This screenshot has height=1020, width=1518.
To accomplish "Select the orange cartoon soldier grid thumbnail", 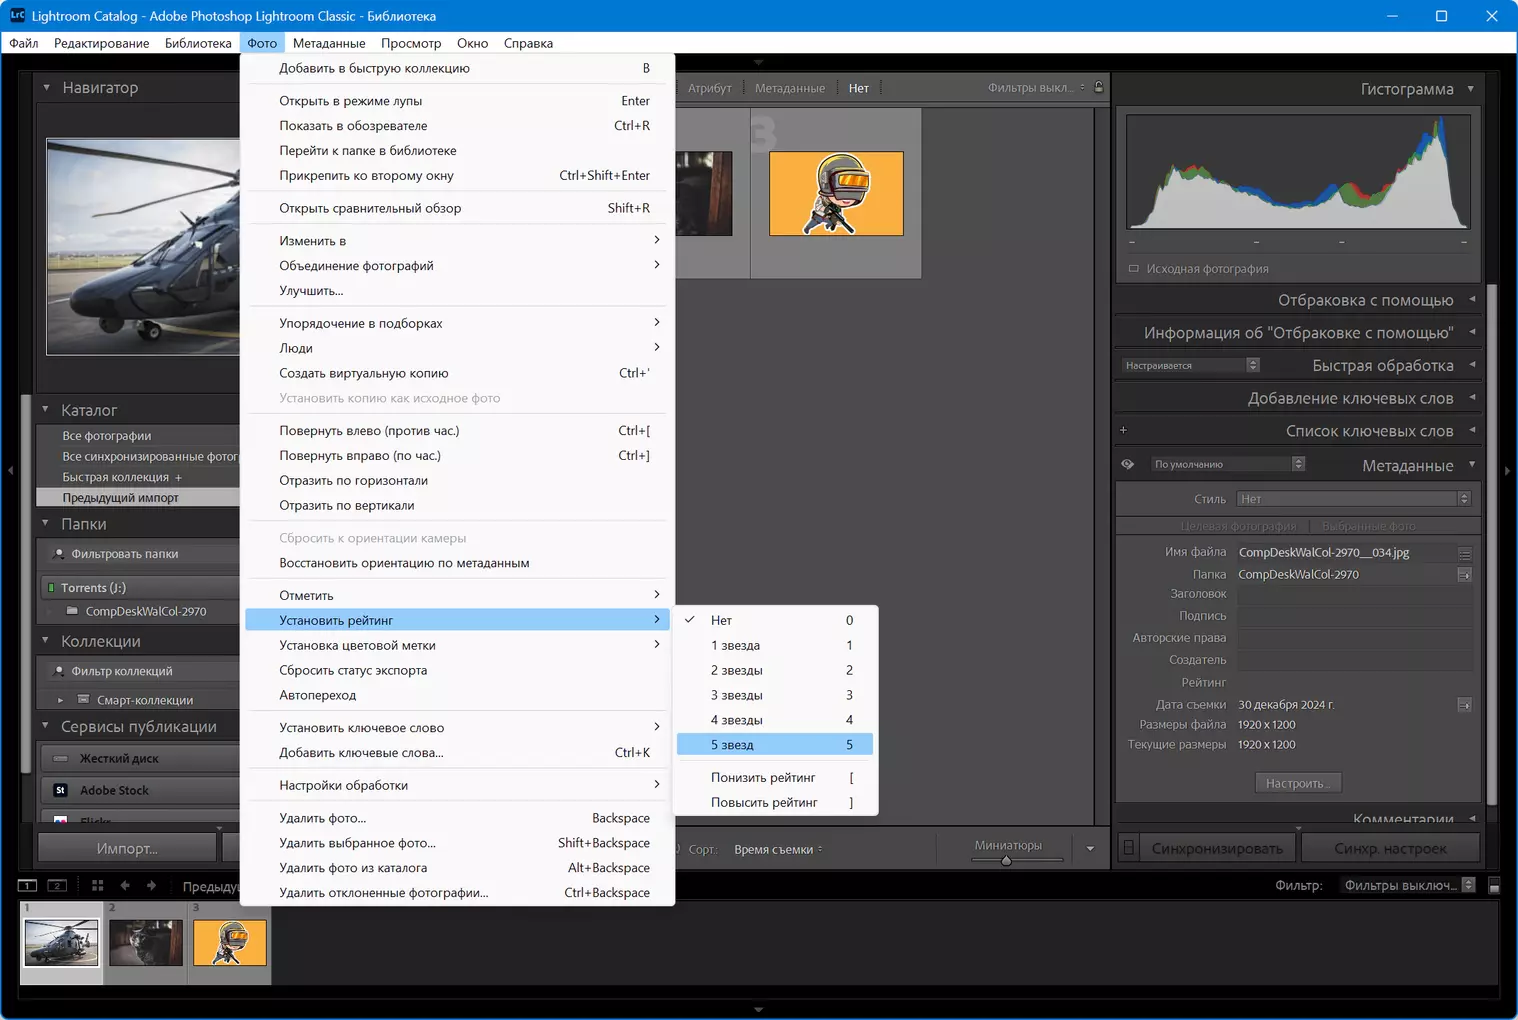I will [x=836, y=193].
